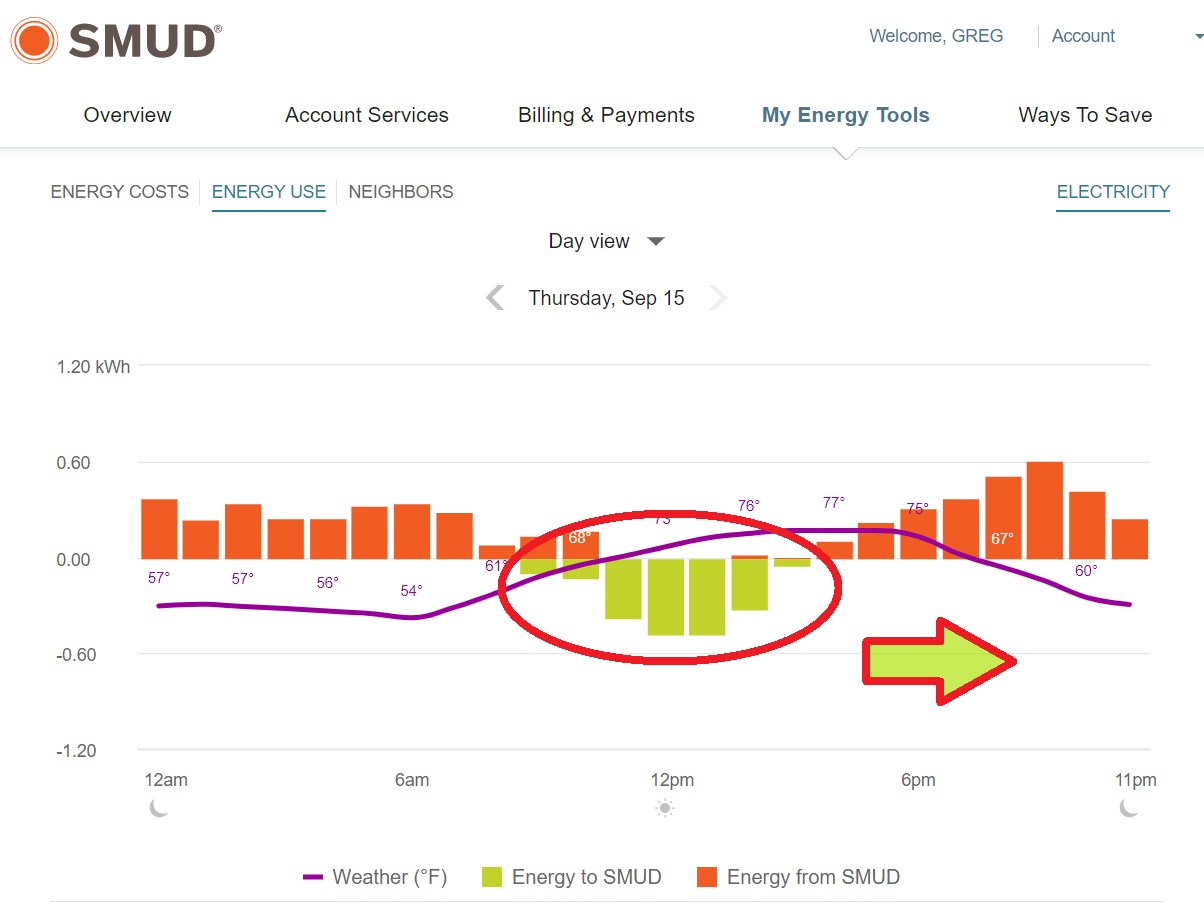The height and width of the screenshot is (917, 1204).
Task: Click the sun icon under 12pm
Action: 665,809
